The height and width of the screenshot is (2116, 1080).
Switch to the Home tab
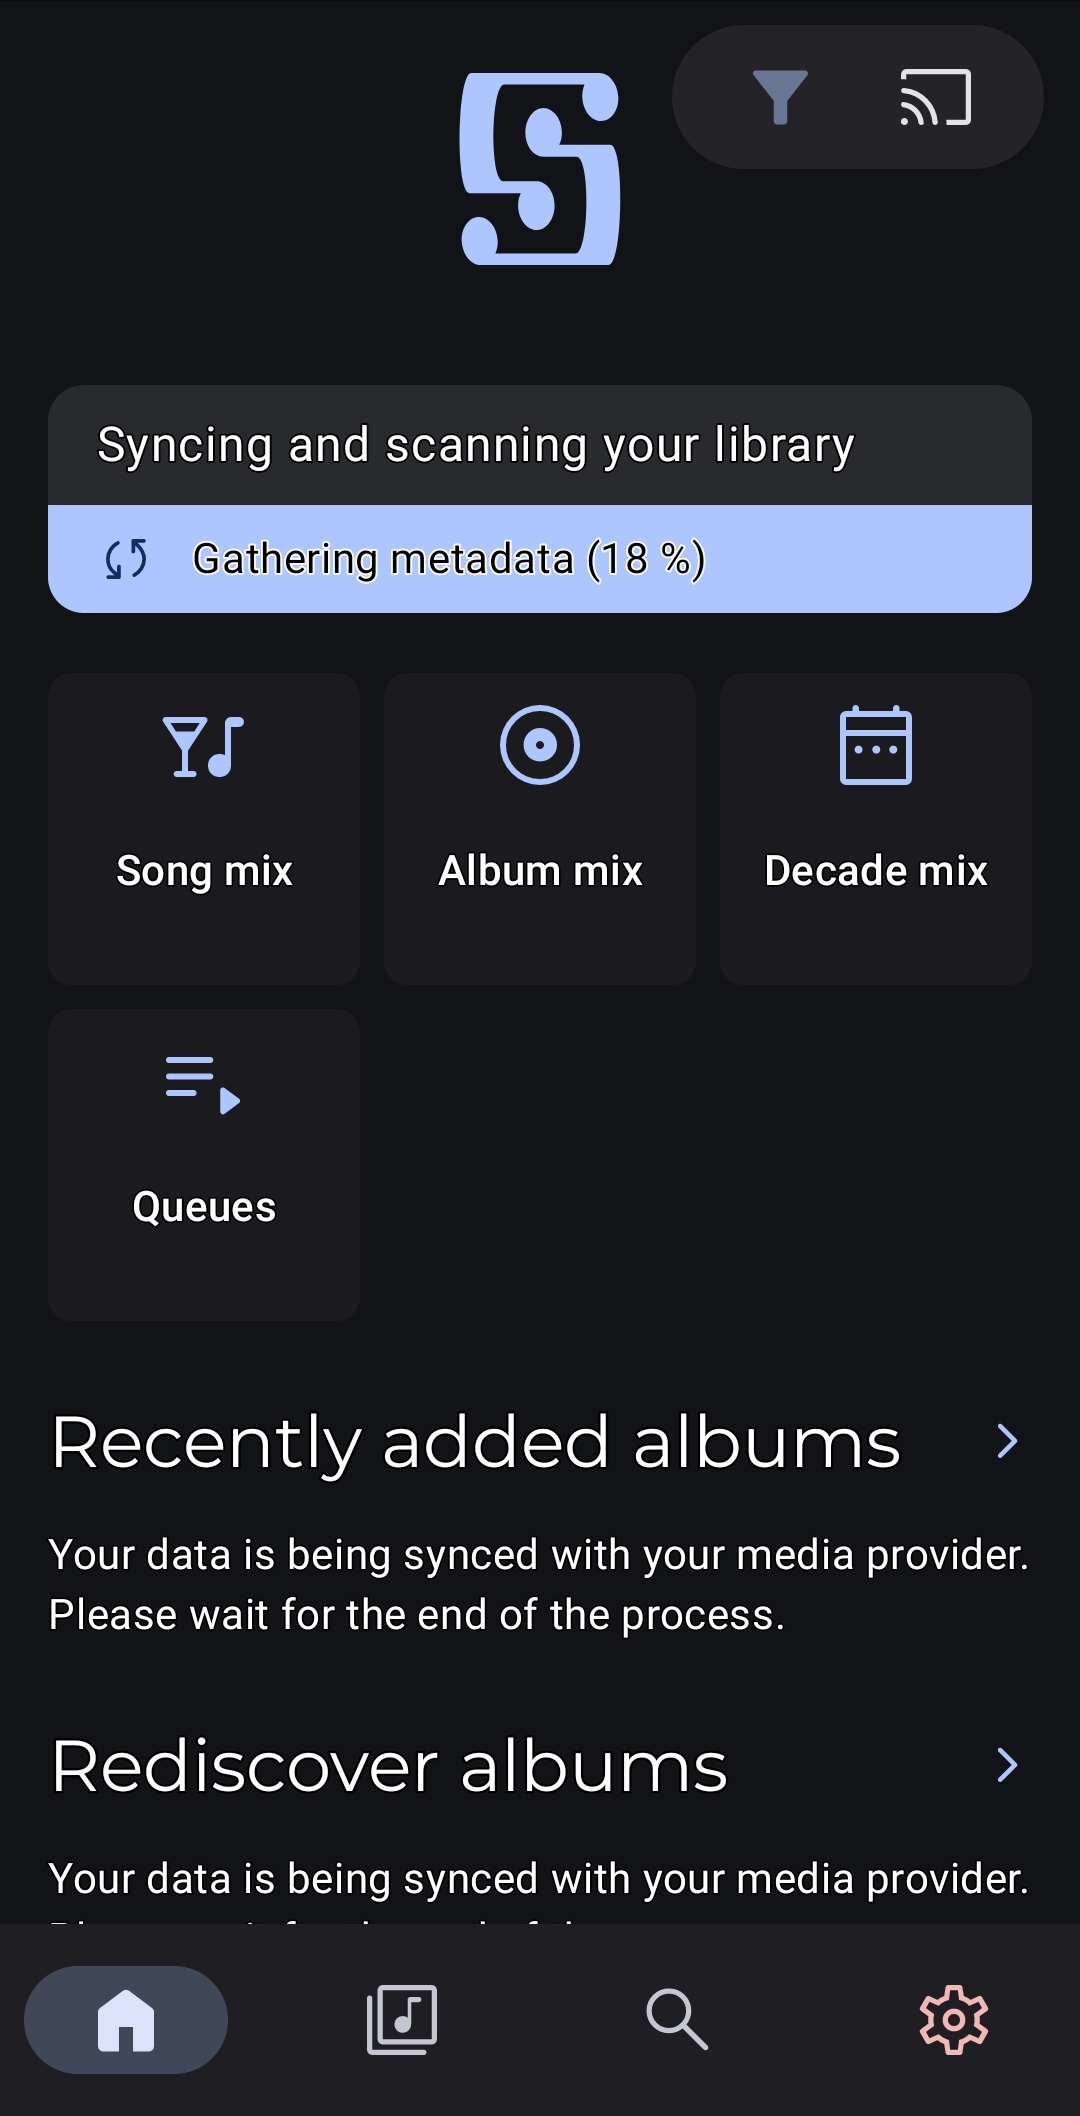coord(126,2019)
